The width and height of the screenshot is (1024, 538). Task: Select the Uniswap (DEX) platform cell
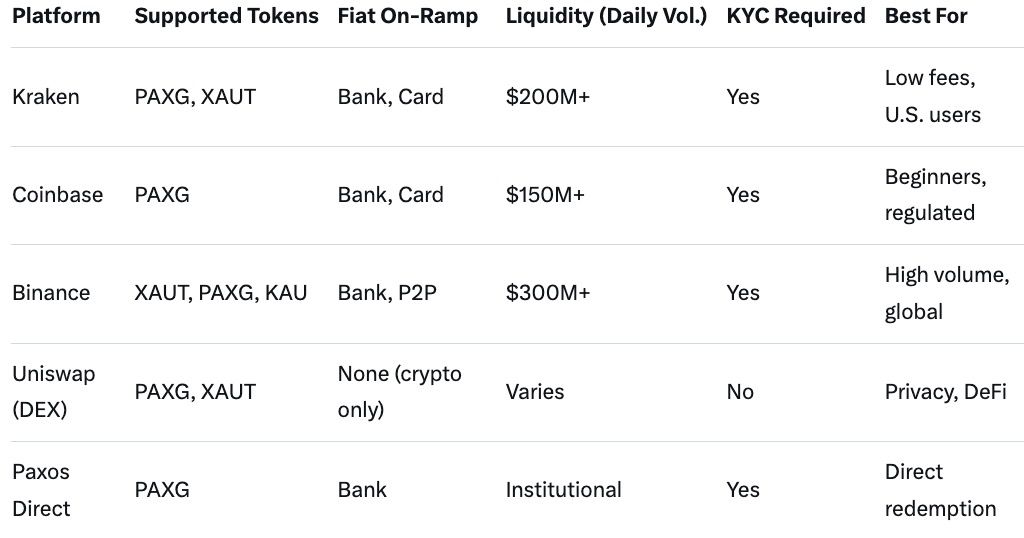54,391
